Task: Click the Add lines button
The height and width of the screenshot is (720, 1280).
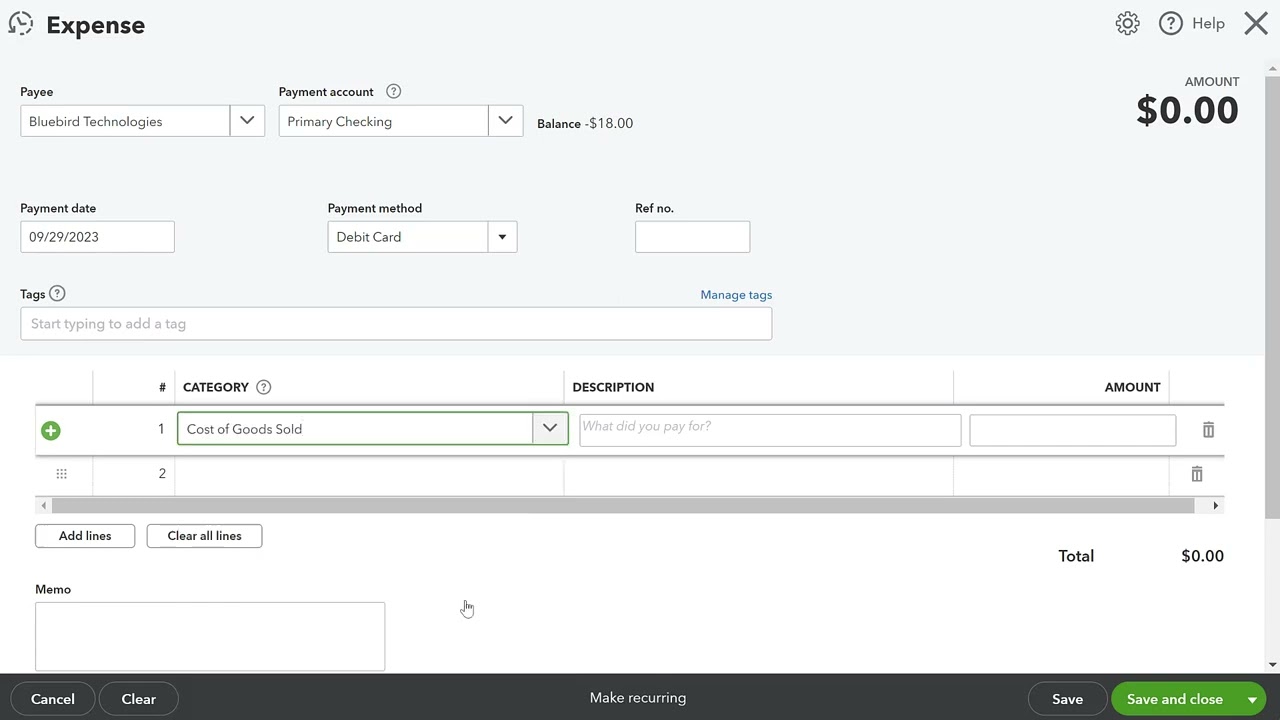Action: tap(85, 536)
